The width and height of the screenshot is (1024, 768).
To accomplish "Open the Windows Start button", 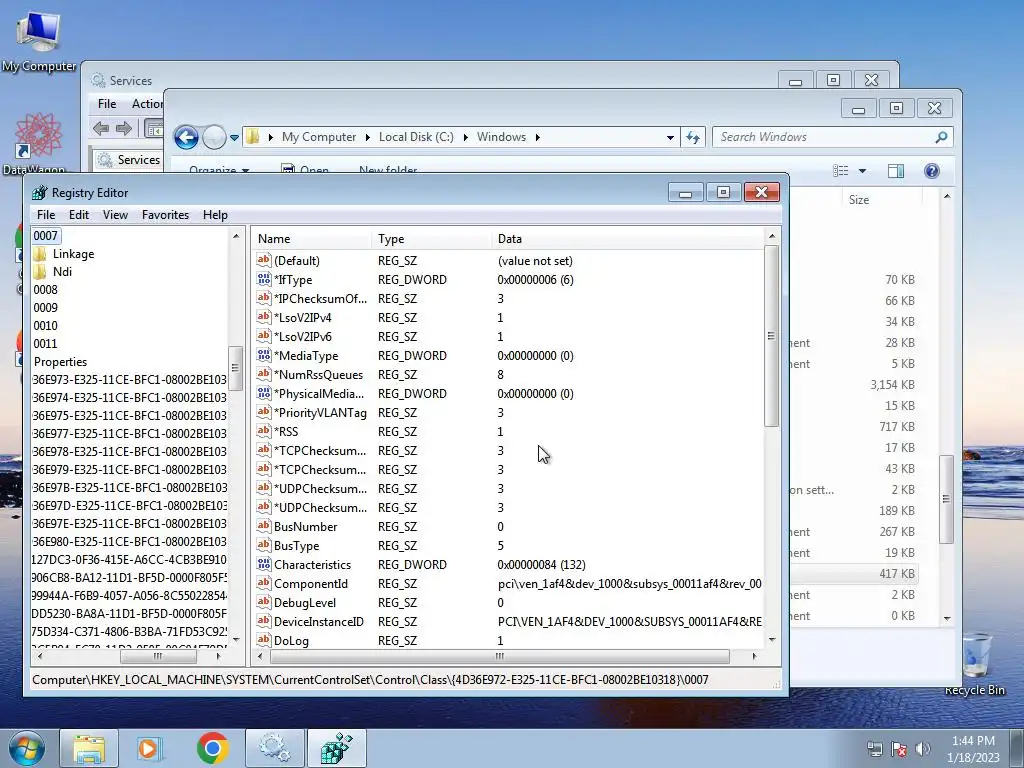I will coord(27,748).
